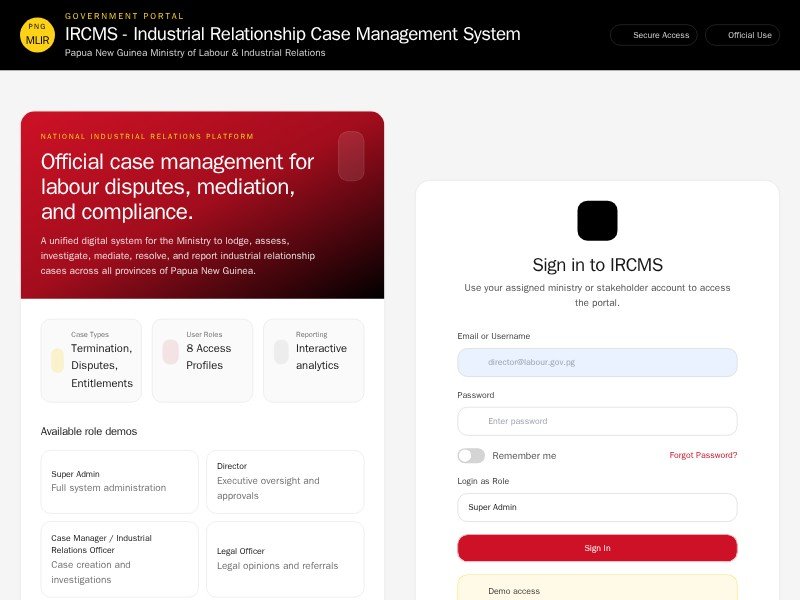Viewport: 800px width, 600px height.
Task: Click the pink User Roles icon
Action: (170, 352)
